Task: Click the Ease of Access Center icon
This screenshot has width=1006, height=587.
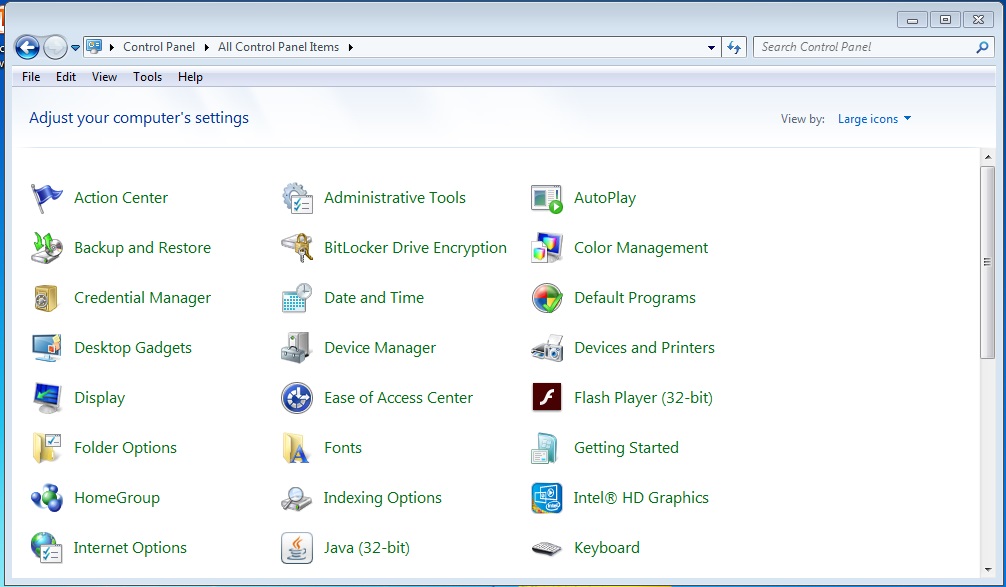Action: point(297,398)
